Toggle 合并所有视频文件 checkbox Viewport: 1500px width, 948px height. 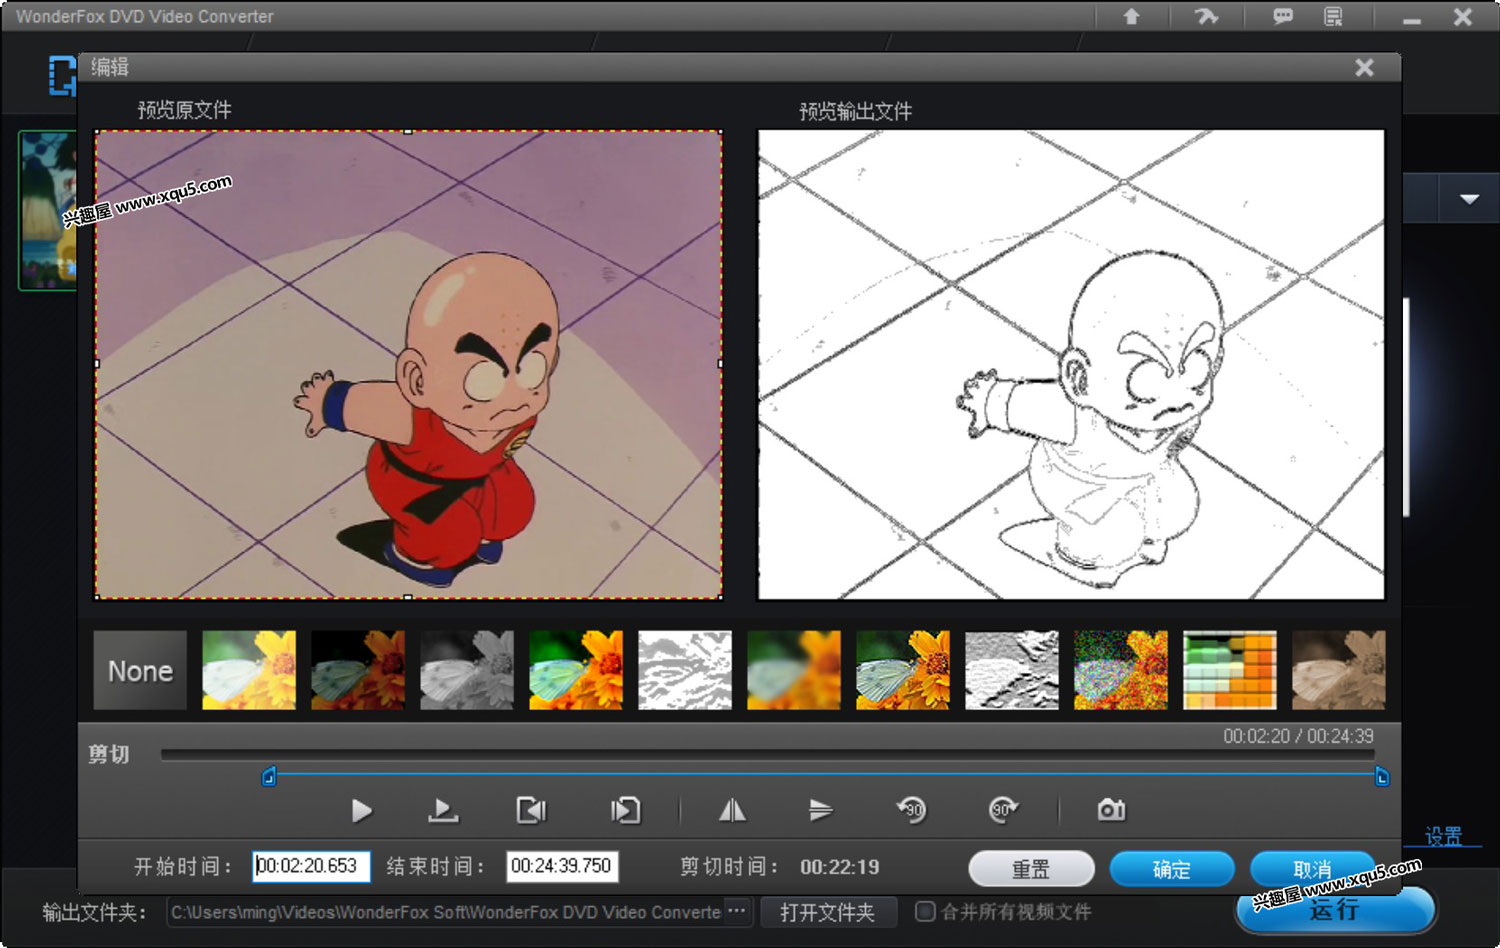(x=925, y=911)
